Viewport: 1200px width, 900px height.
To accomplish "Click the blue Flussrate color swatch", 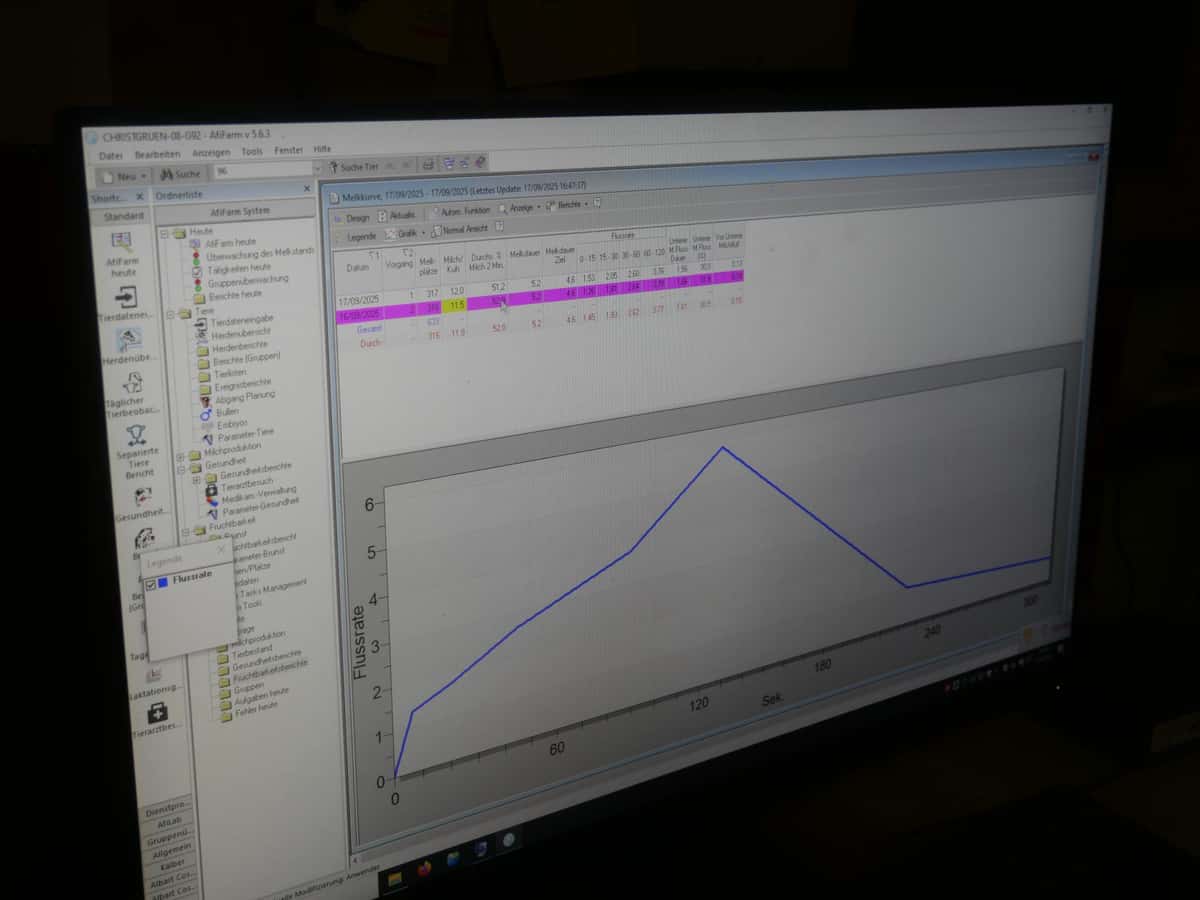I will pos(162,582).
